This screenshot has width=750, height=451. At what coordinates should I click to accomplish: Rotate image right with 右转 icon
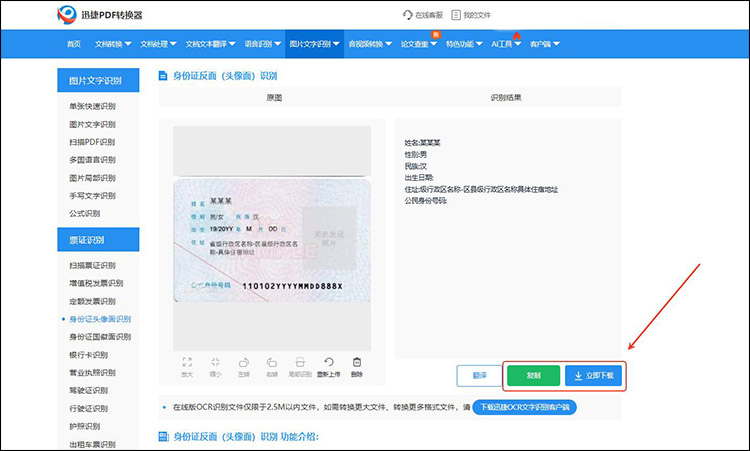click(272, 363)
